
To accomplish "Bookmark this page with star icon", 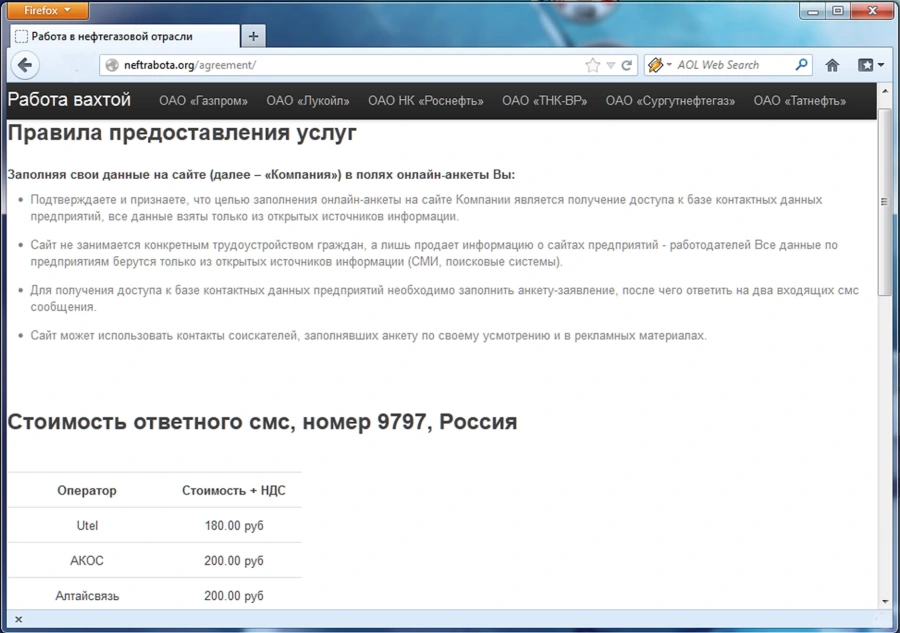I will point(592,65).
